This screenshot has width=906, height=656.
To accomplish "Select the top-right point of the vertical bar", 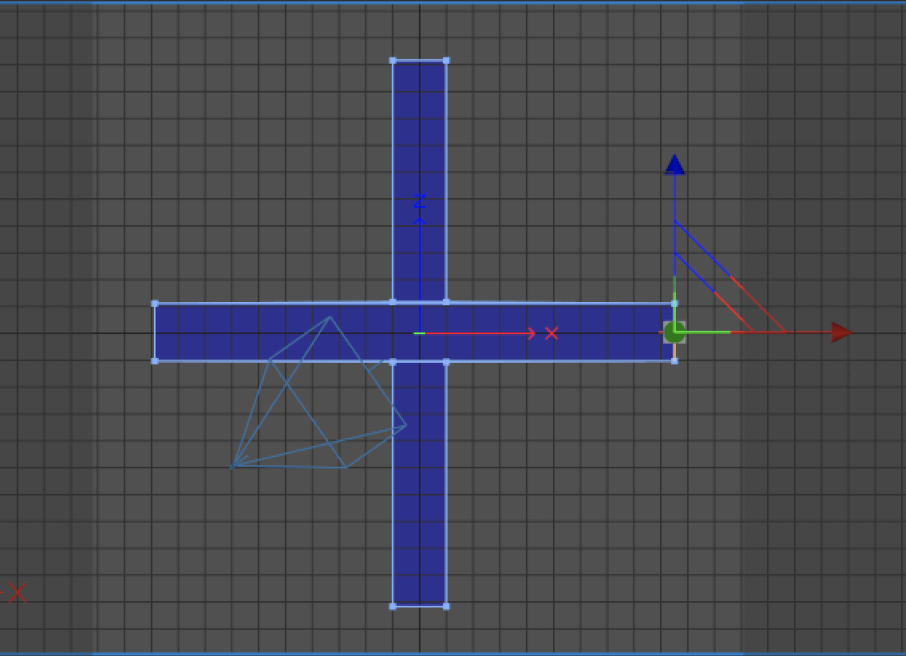I will (446, 60).
